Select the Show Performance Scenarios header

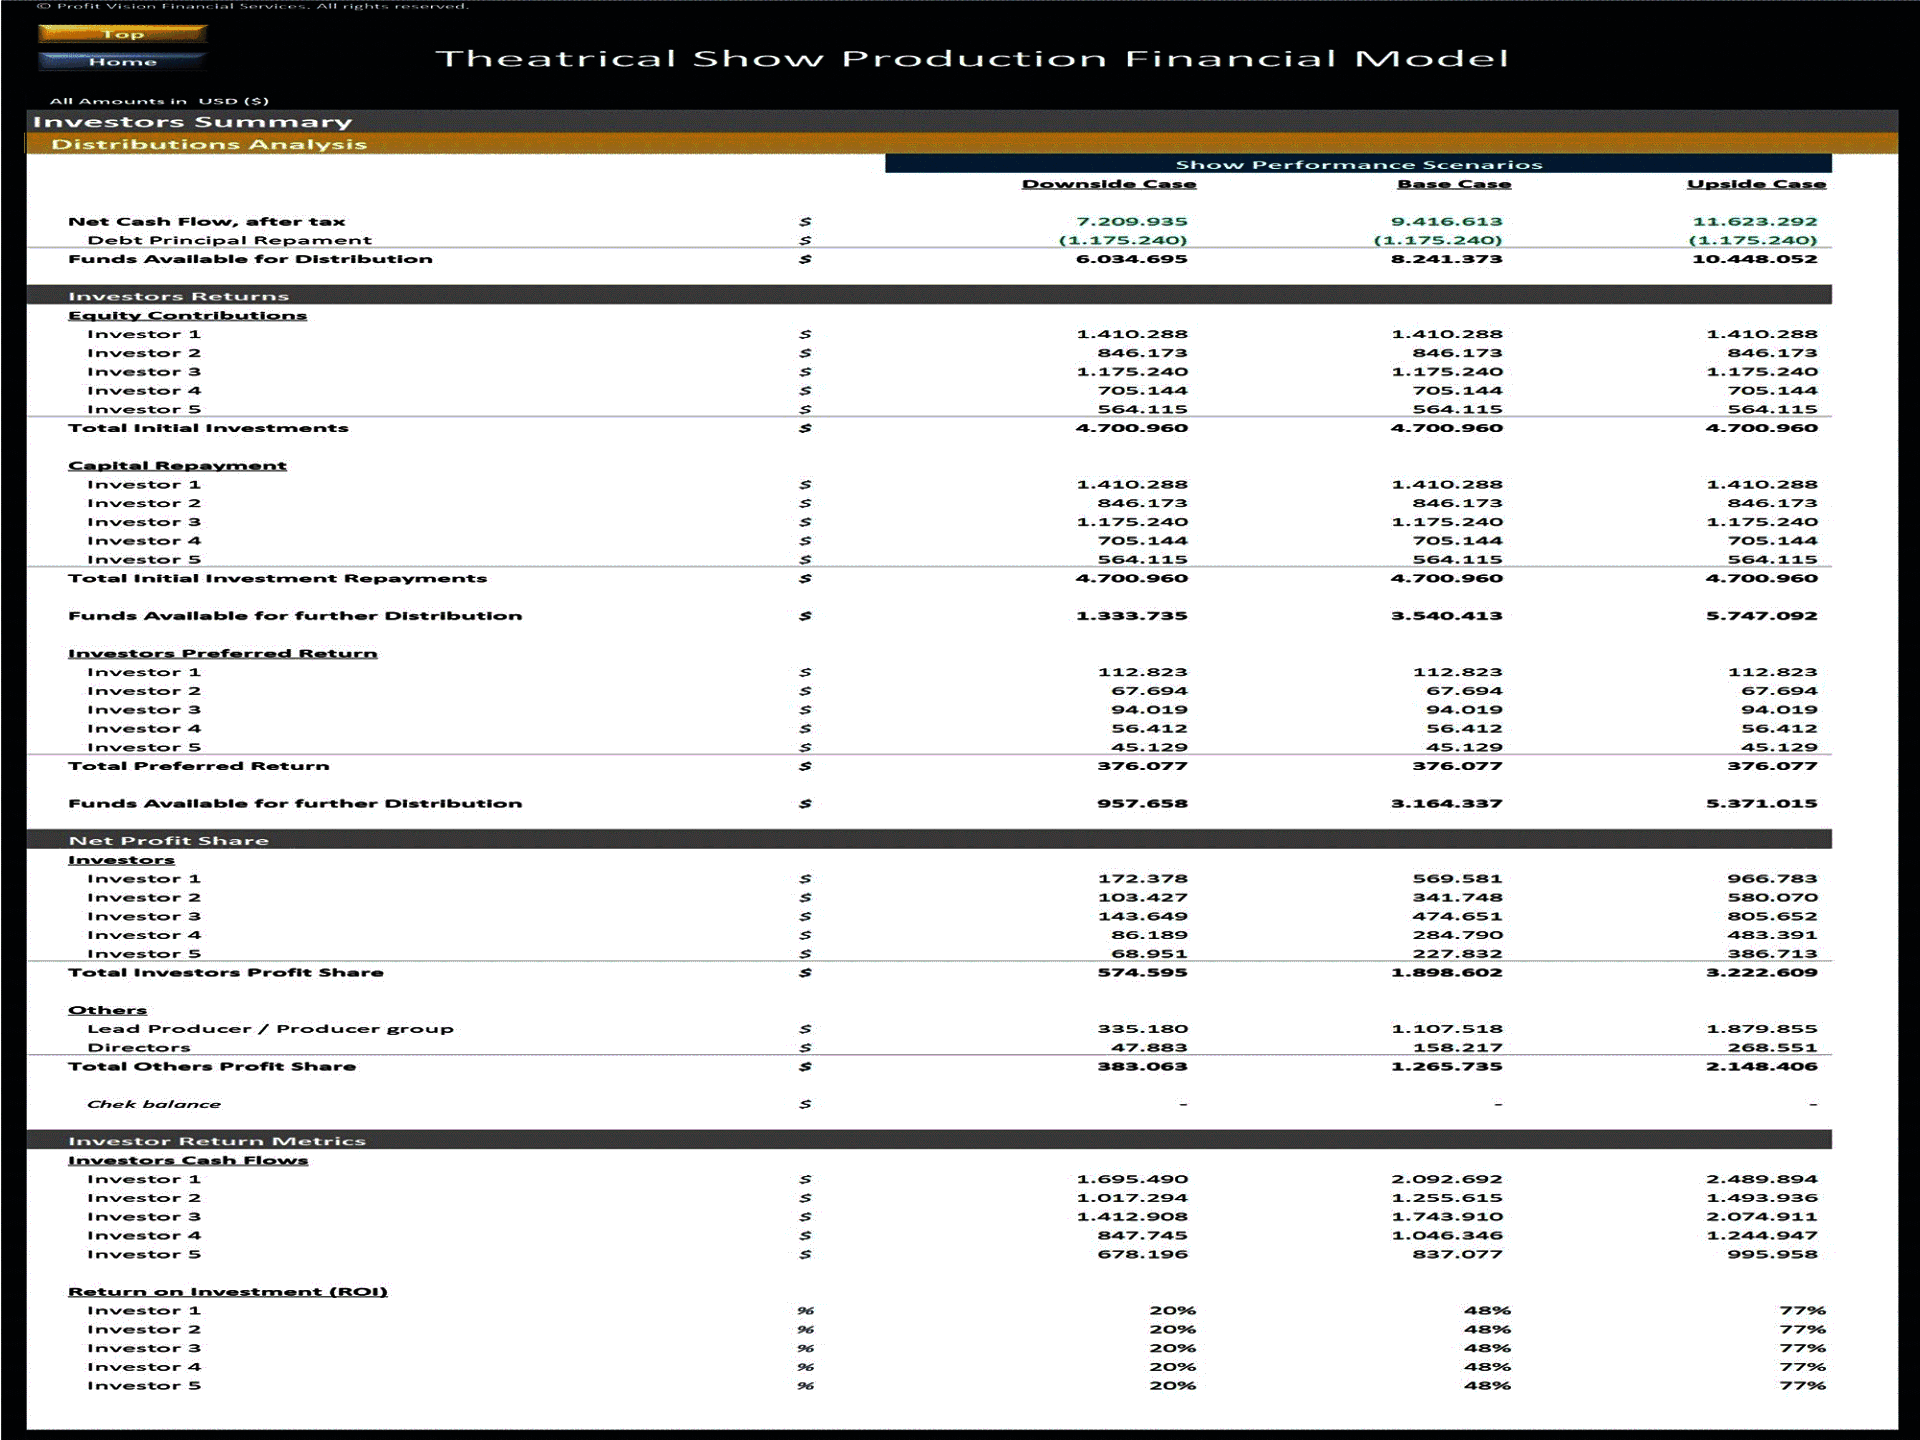click(x=1359, y=163)
